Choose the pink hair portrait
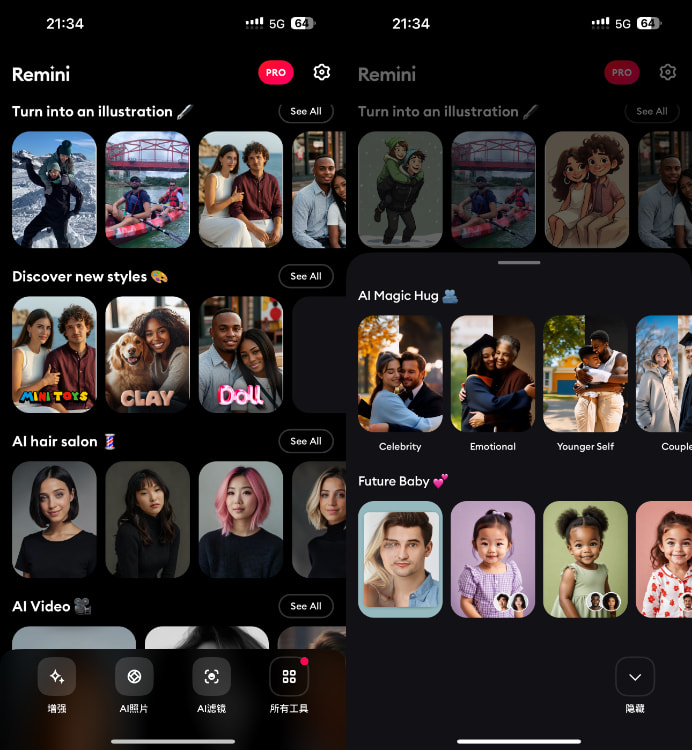 point(241,519)
